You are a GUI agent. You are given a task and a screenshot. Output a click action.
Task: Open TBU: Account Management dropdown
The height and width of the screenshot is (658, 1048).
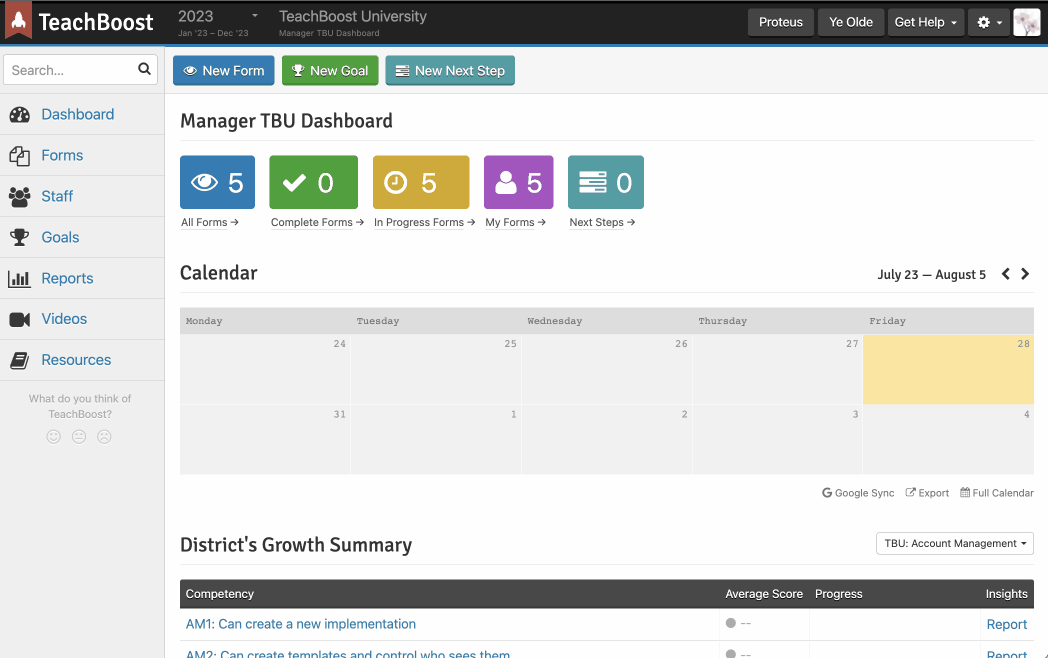(x=954, y=544)
